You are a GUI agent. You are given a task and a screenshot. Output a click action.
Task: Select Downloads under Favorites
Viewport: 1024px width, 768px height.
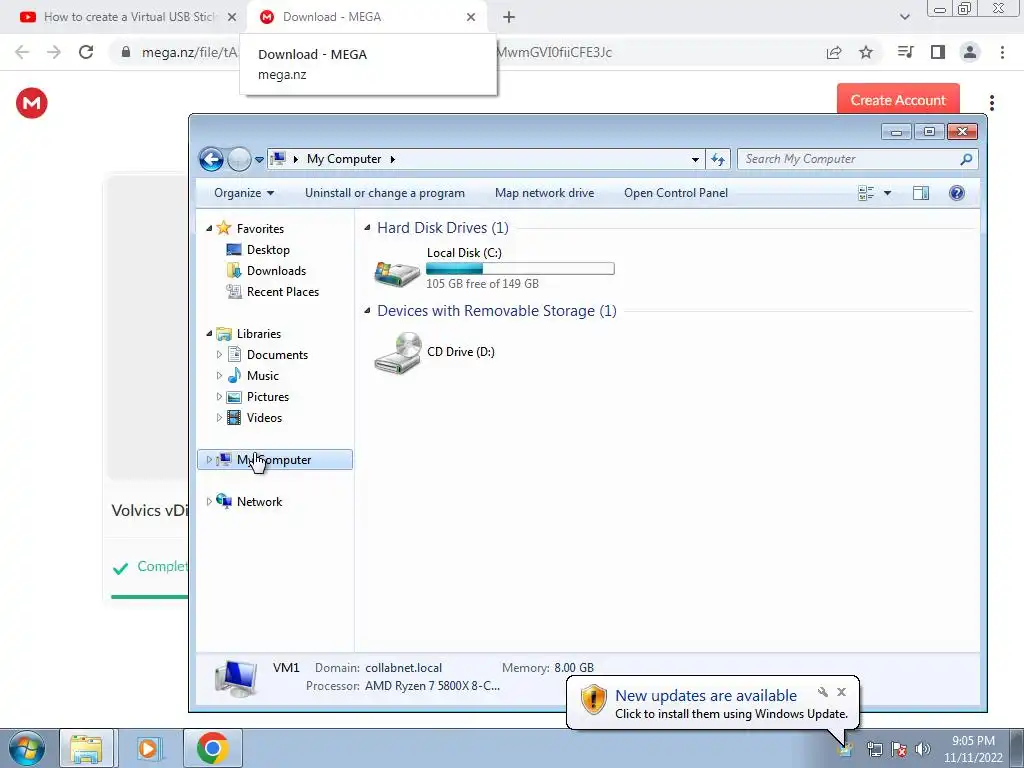[x=276, y=270]
